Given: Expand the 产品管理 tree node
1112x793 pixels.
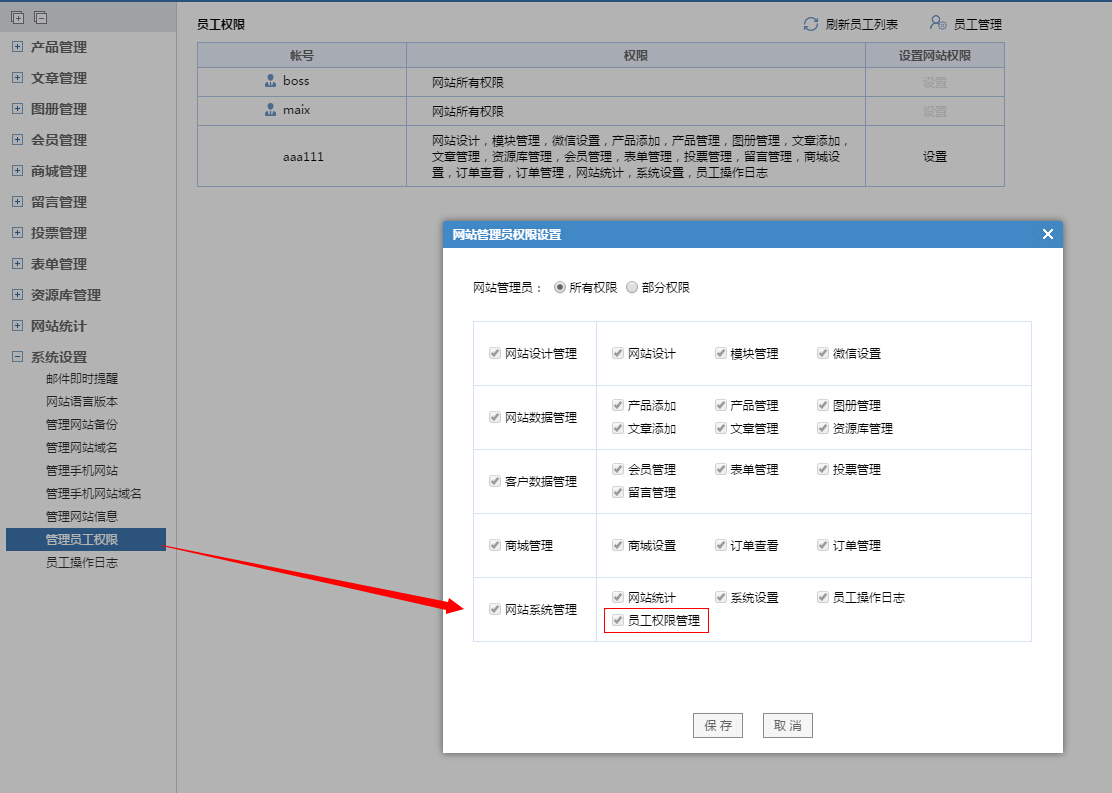Looking at the screenshot, I should (x=17, y=47).
